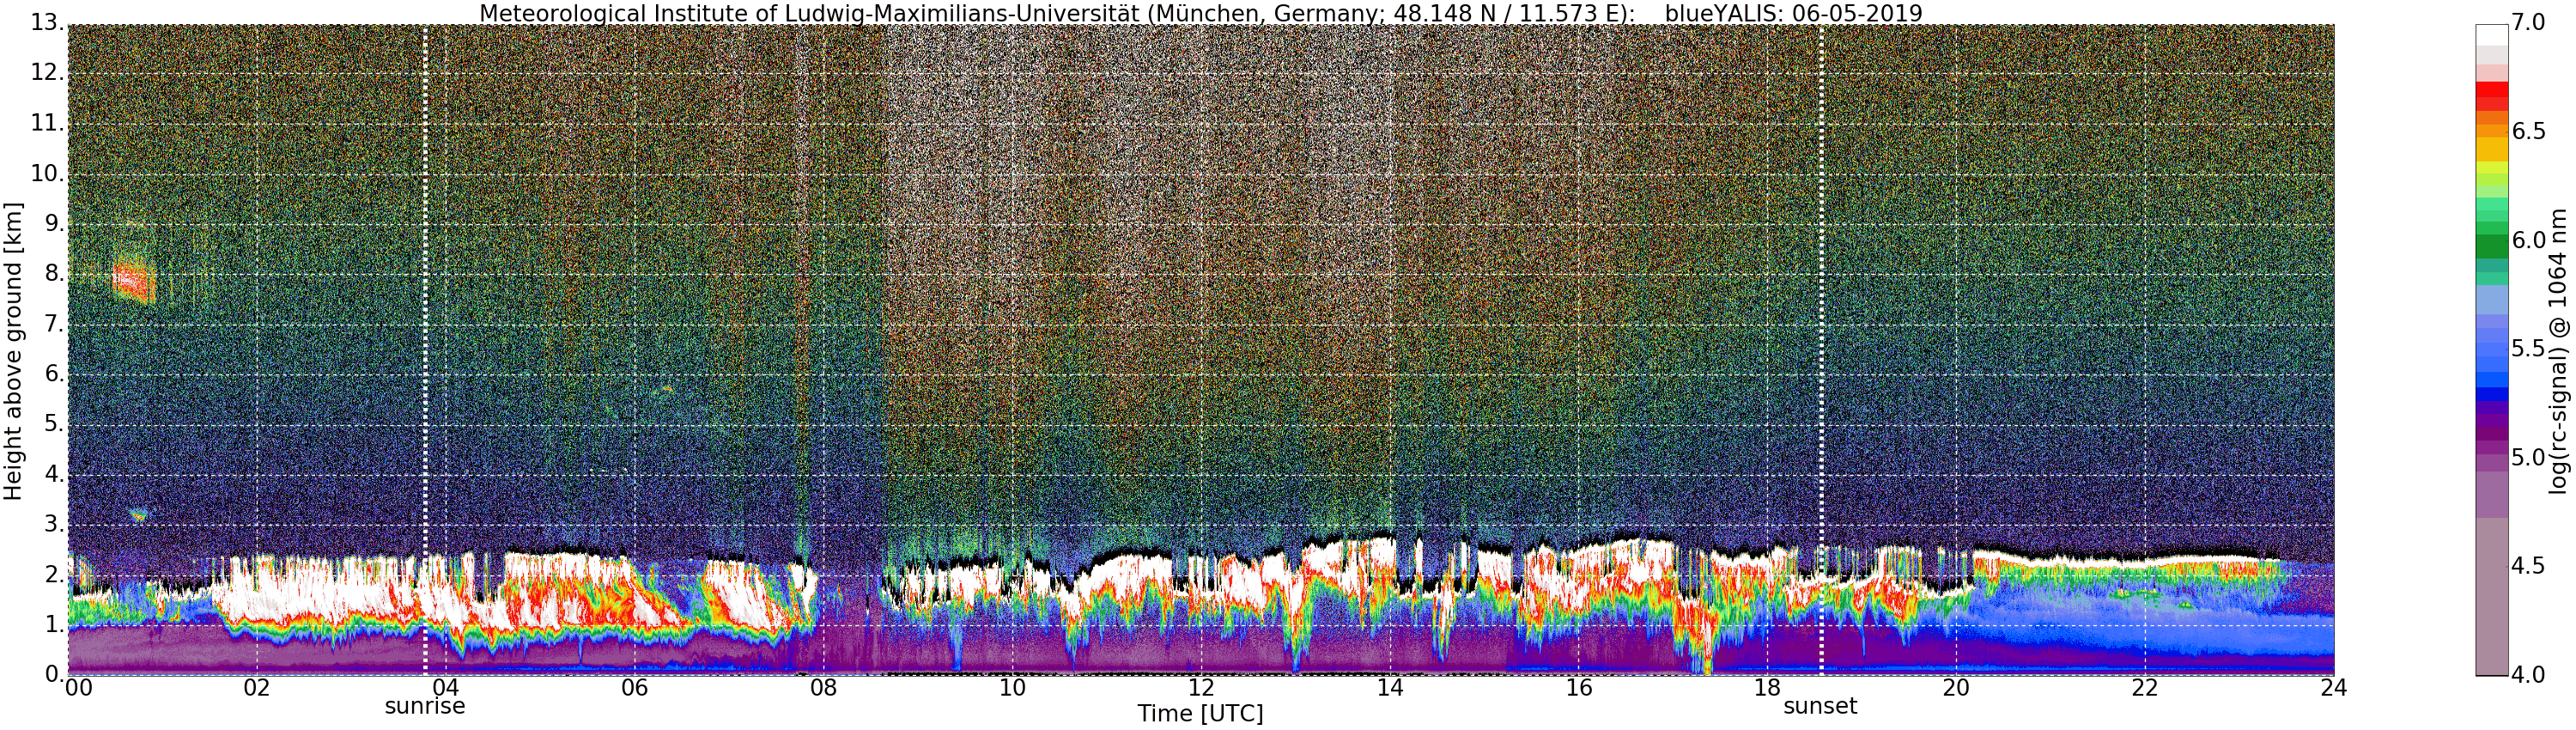Click the 4.5 value on the colorbar
Screen dimensions: 2576x730
[2529, 566]
